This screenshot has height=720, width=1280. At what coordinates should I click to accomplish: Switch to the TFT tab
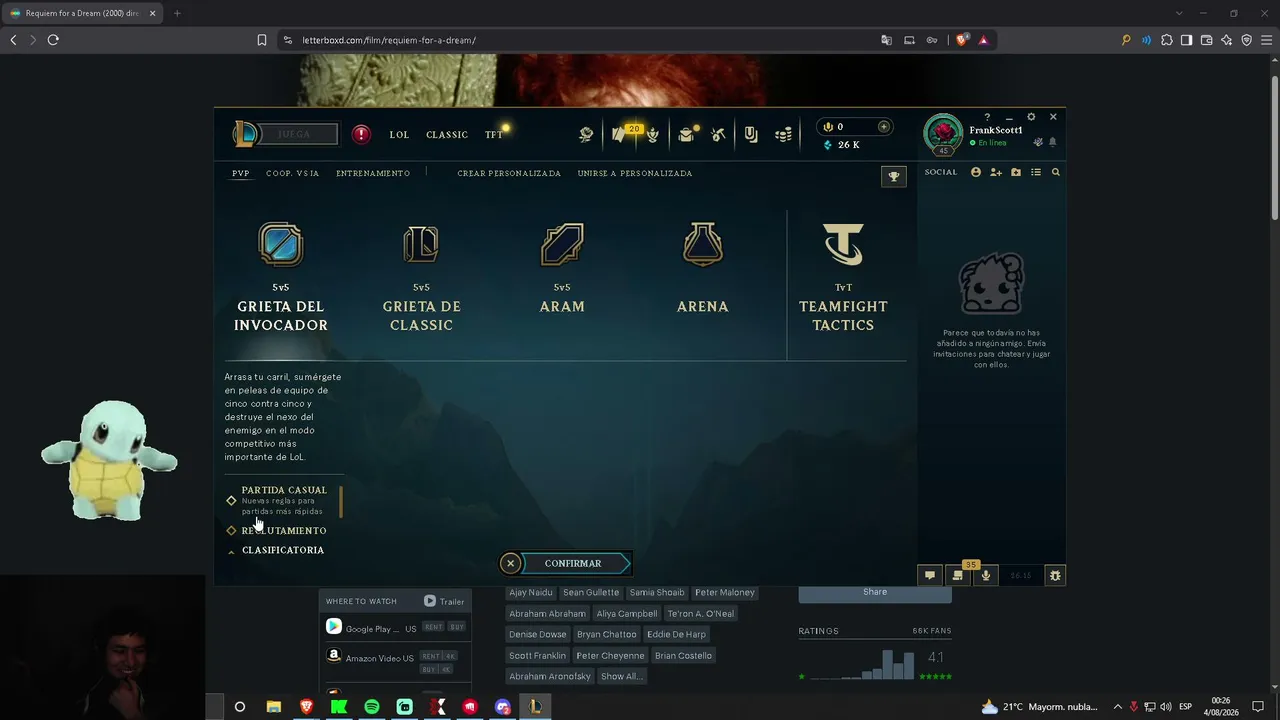coord(494,135)
